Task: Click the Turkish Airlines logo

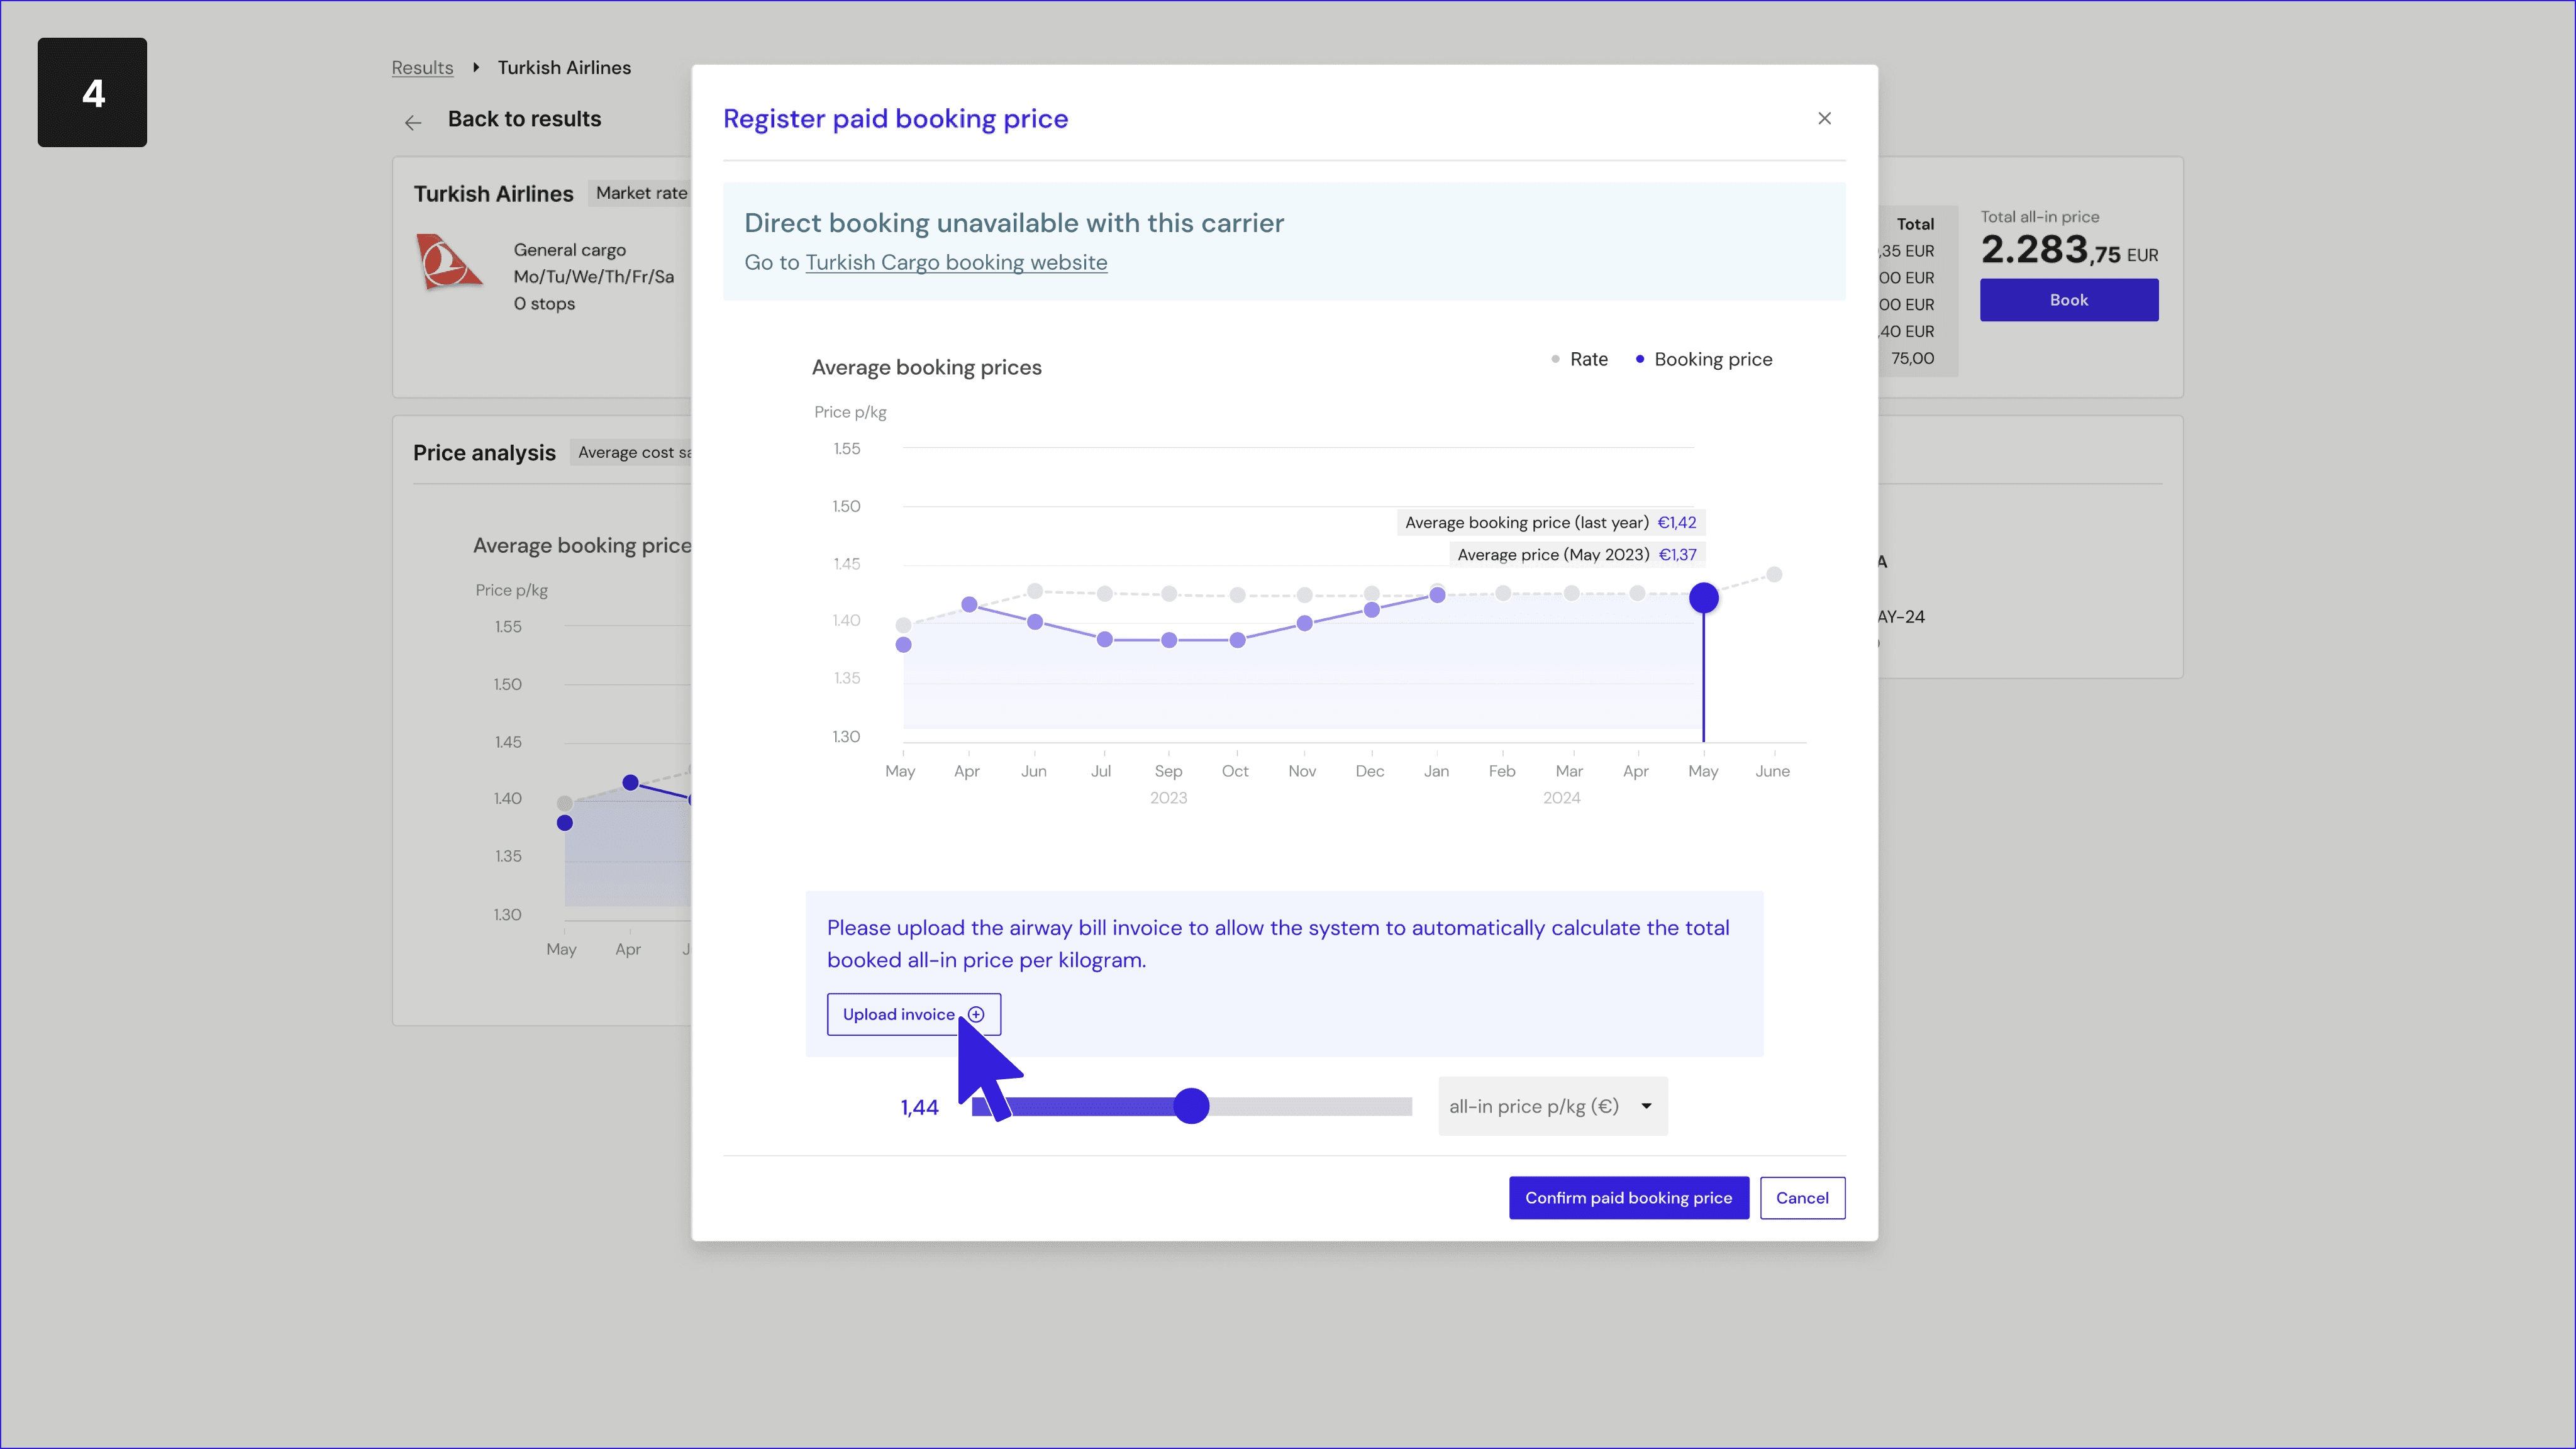Action: tap(448, 262)
